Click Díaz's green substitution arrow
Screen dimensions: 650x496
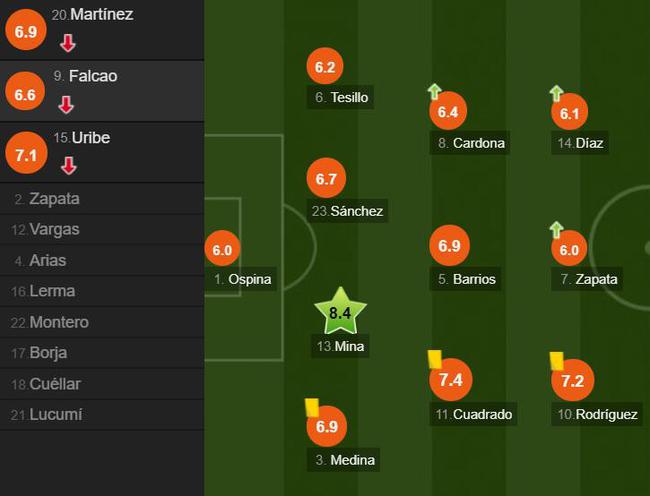point(556,93)
